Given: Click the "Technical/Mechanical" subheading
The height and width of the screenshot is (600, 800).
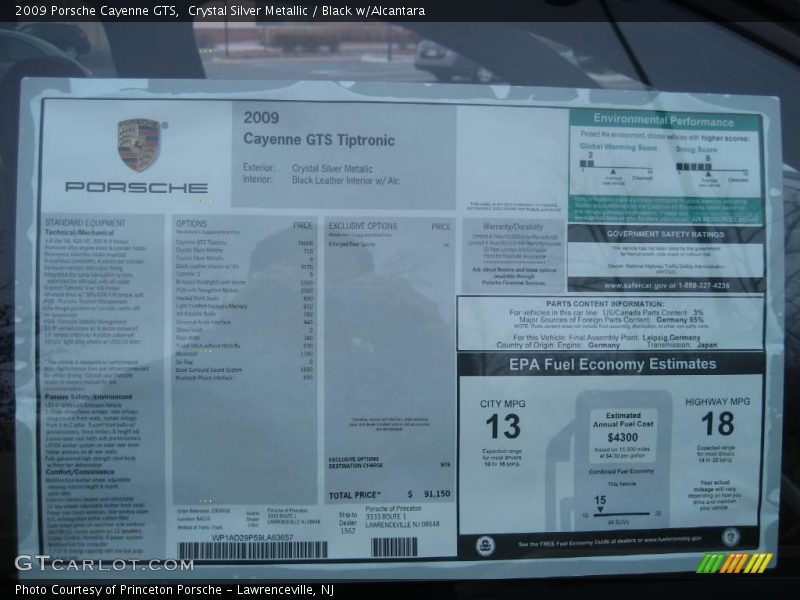Looking at the screenshot, I should [x=80, y=233].
